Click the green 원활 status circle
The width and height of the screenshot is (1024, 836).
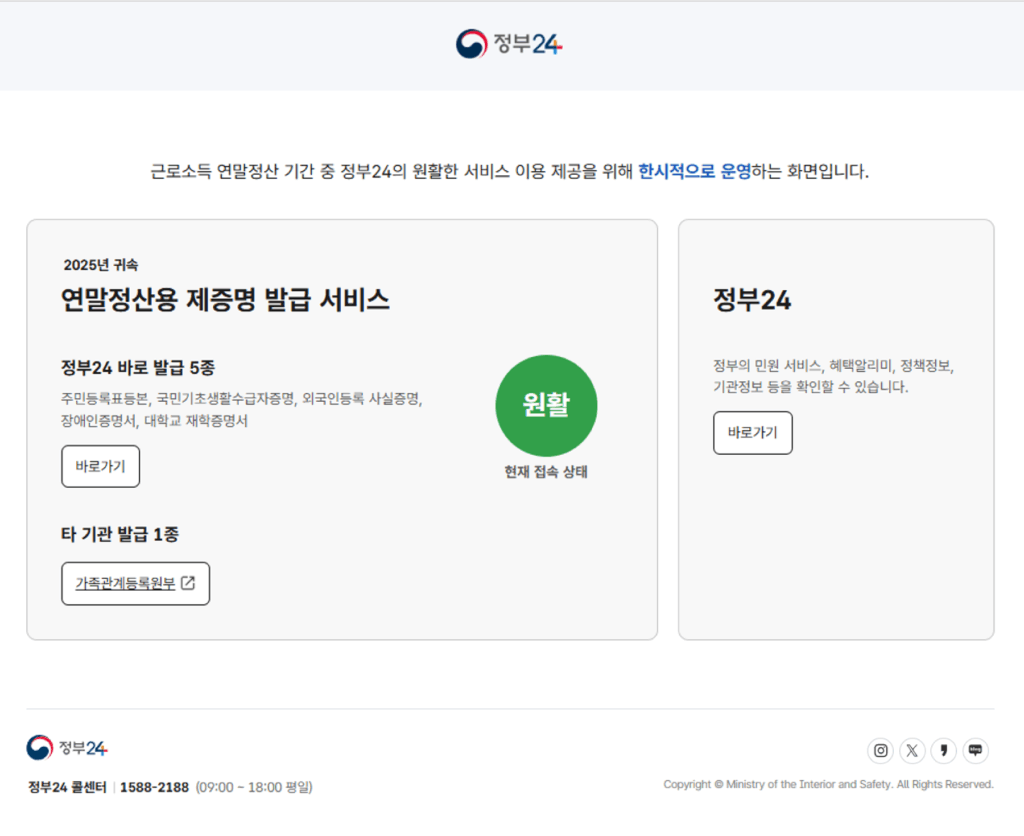[x=546, y=404]
